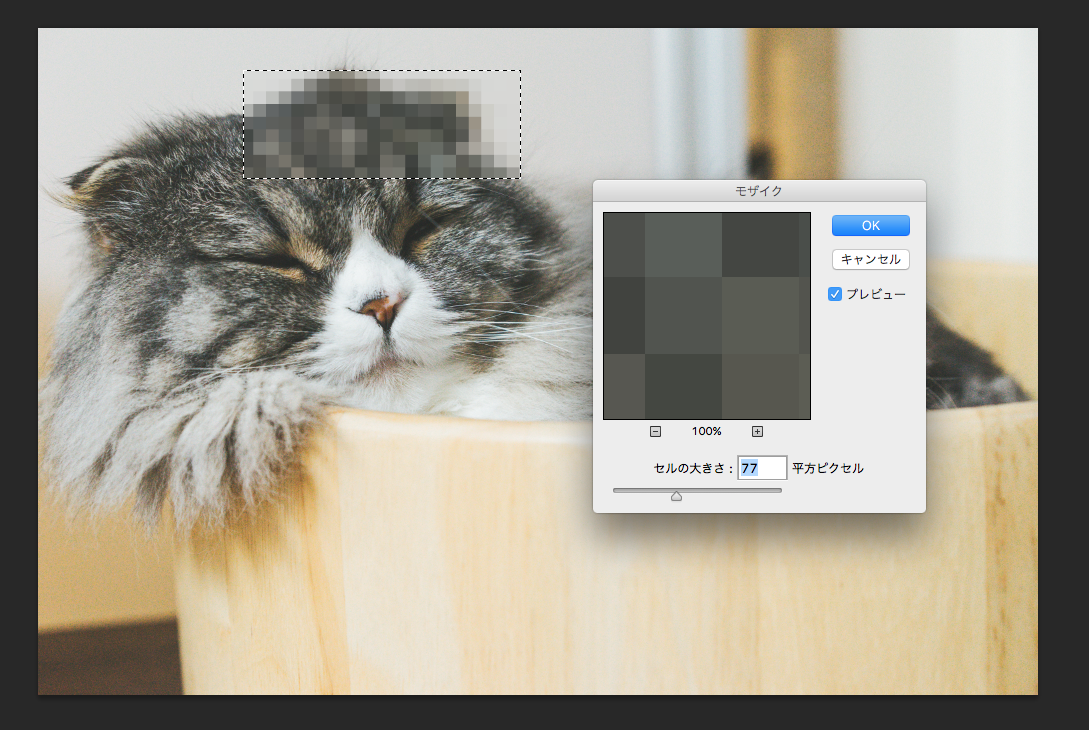Click the OK button in Mosaic dialog
The height and width of the screenshot is (730, 1089).
pyautogui.click(x=870, y=225)
